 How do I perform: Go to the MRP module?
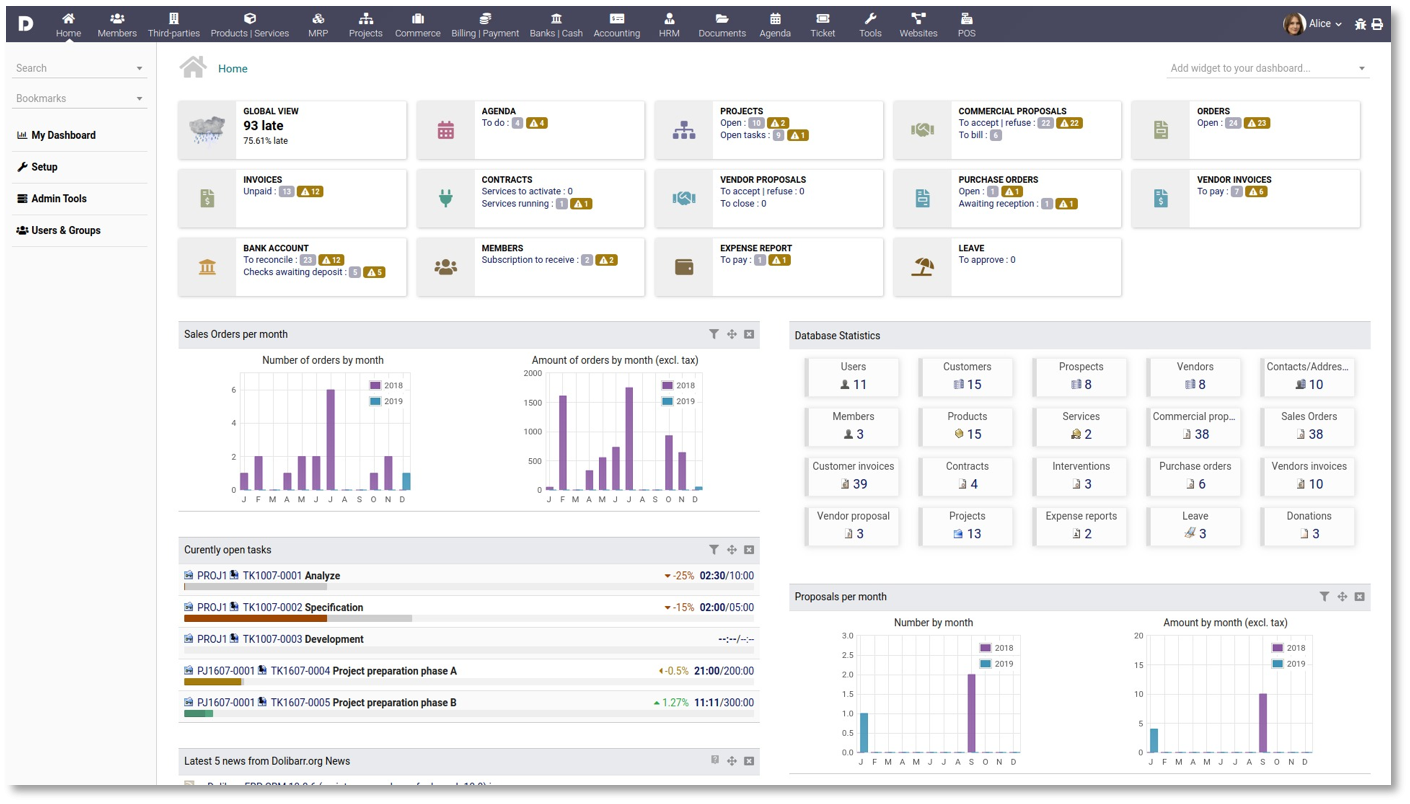[318, 25]
